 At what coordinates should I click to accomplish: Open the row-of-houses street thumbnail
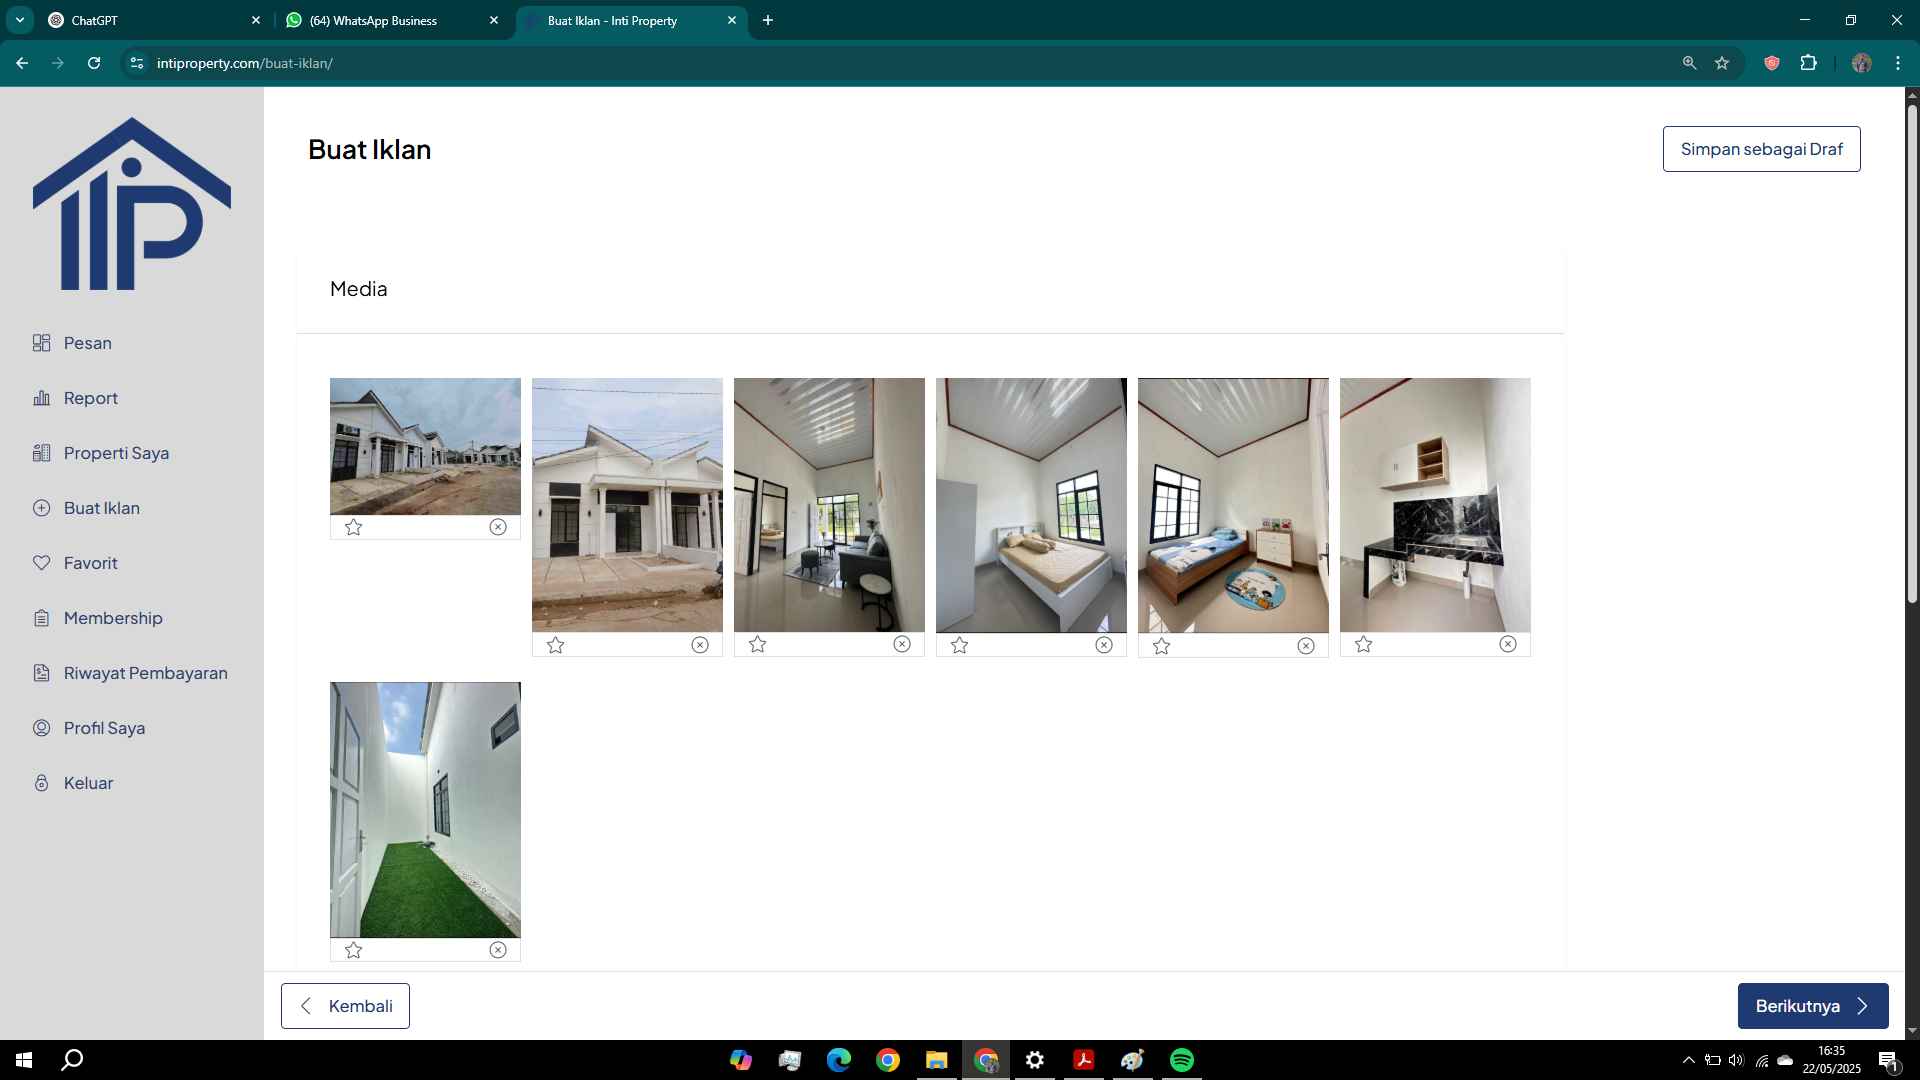[425, 446]
